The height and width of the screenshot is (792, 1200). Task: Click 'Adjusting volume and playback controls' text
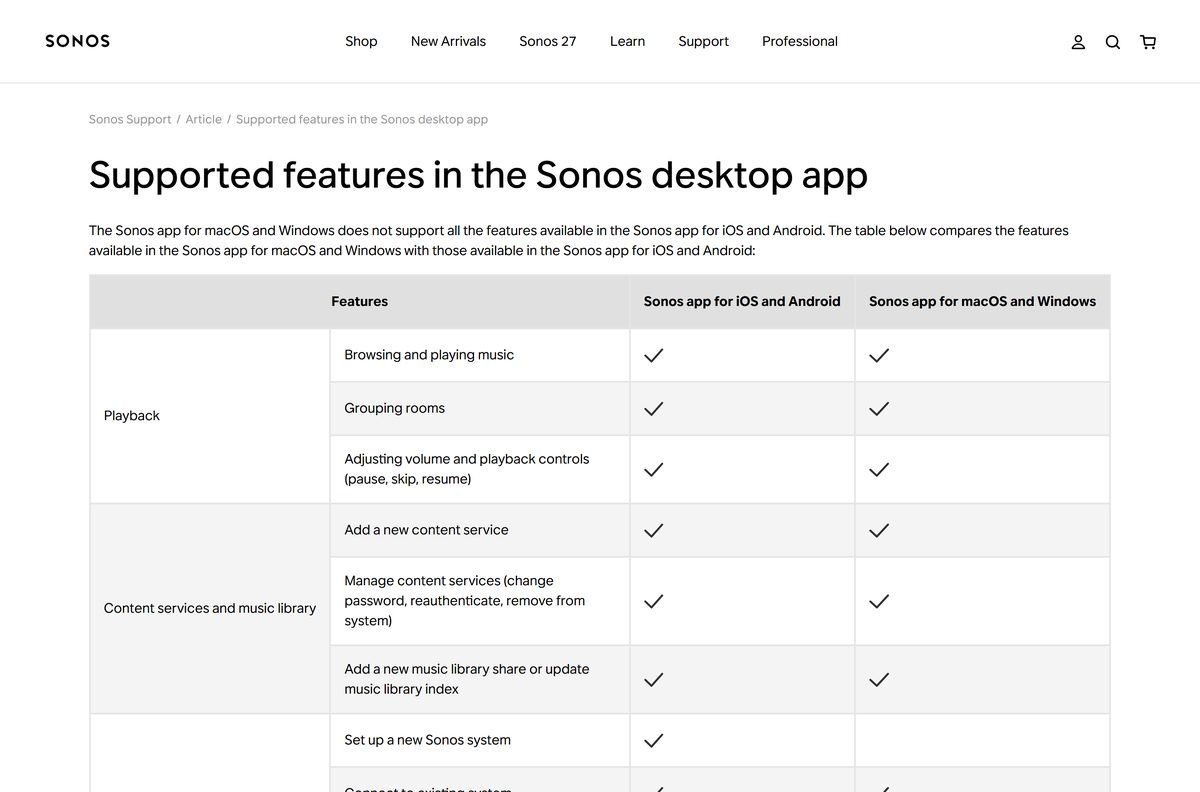(467, 469)
